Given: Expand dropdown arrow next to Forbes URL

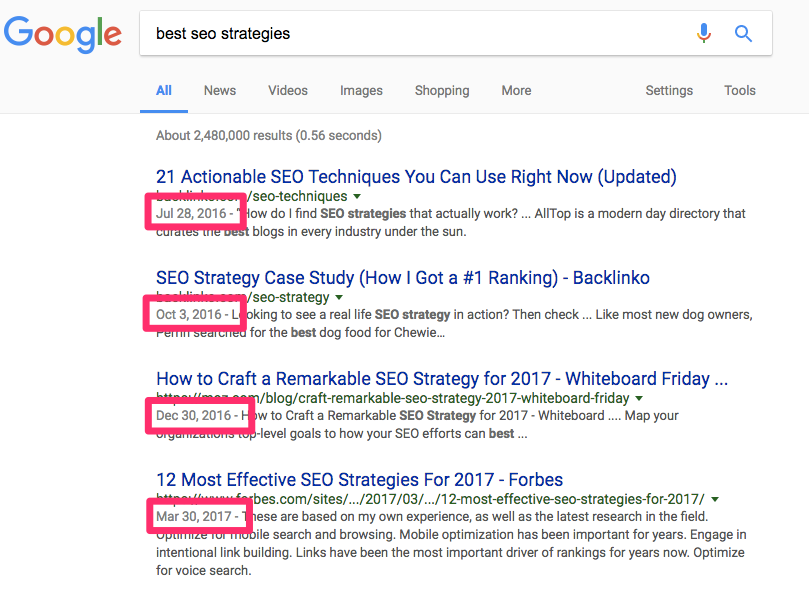Looking at the screenshot, I should [x=715, y=499].
